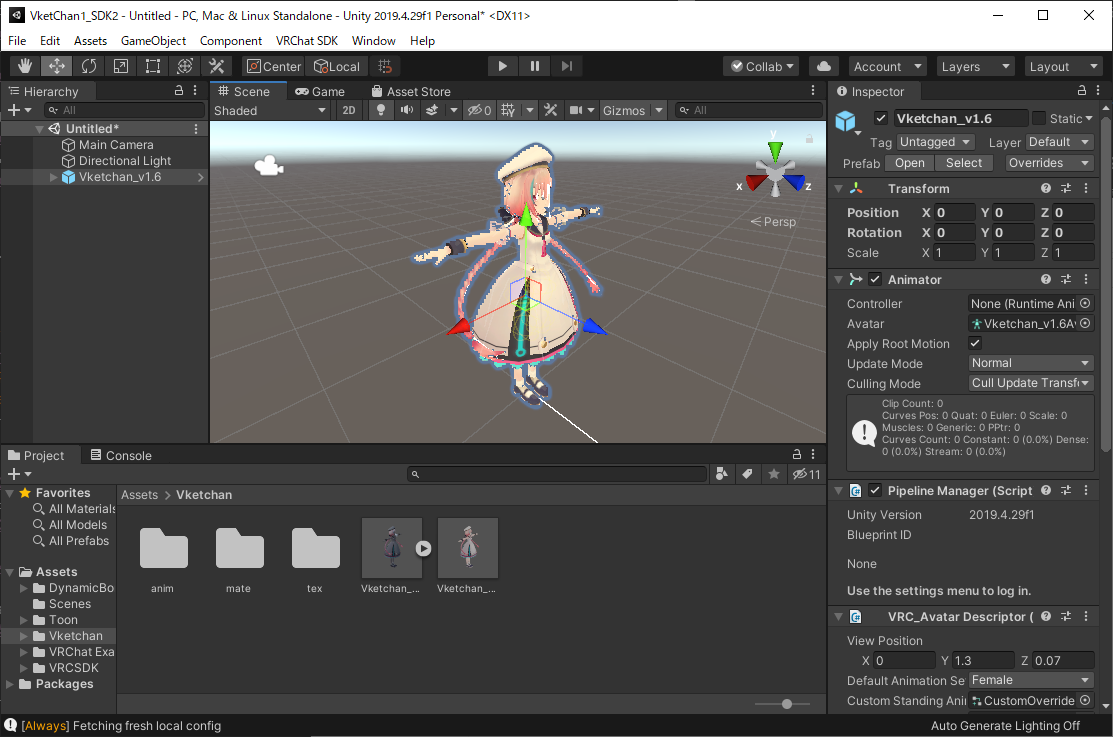Expand the Vketchan_v1.6 hierarchy item

pos(54,177)
